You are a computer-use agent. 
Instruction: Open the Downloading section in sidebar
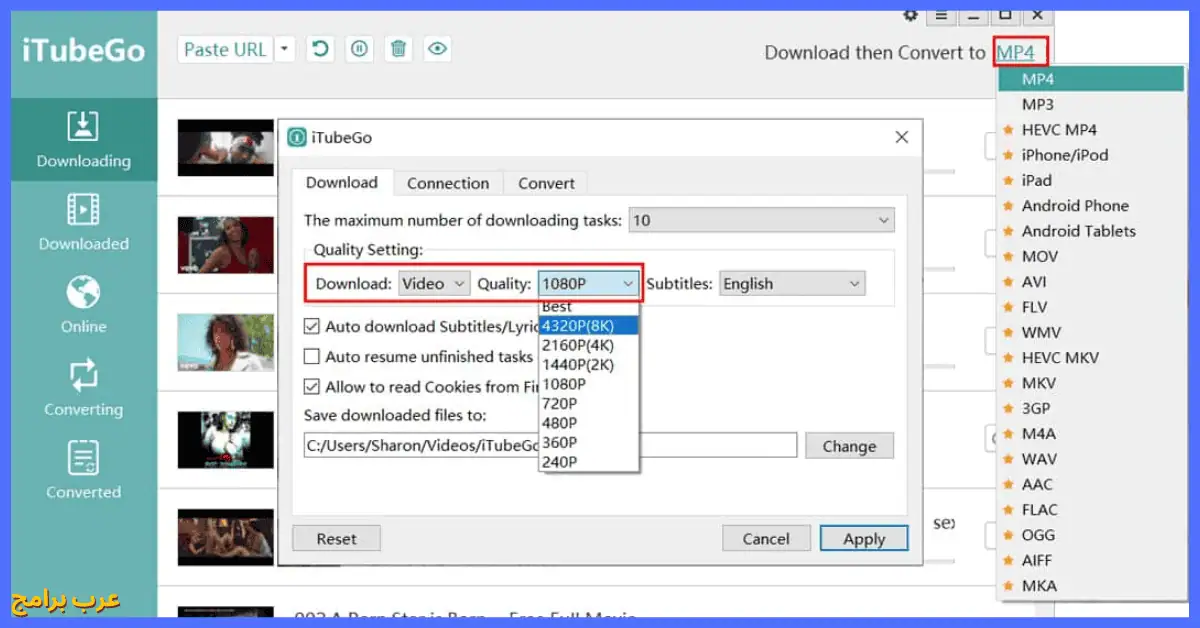[84, 140]
